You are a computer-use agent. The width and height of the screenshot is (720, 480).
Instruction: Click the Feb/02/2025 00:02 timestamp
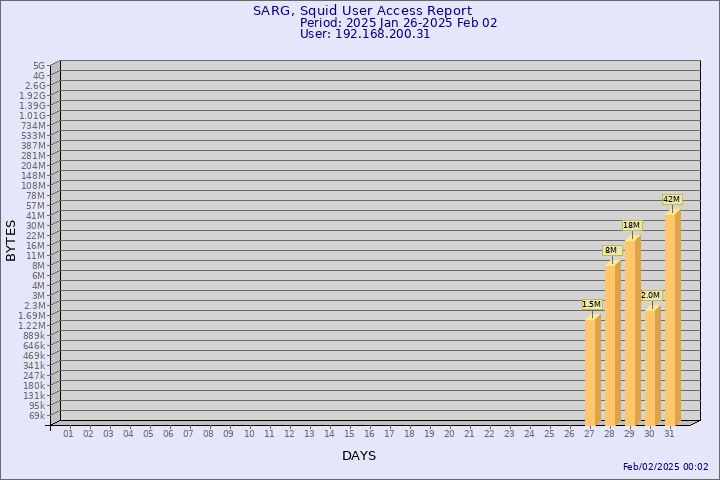[x=665, y=467]
